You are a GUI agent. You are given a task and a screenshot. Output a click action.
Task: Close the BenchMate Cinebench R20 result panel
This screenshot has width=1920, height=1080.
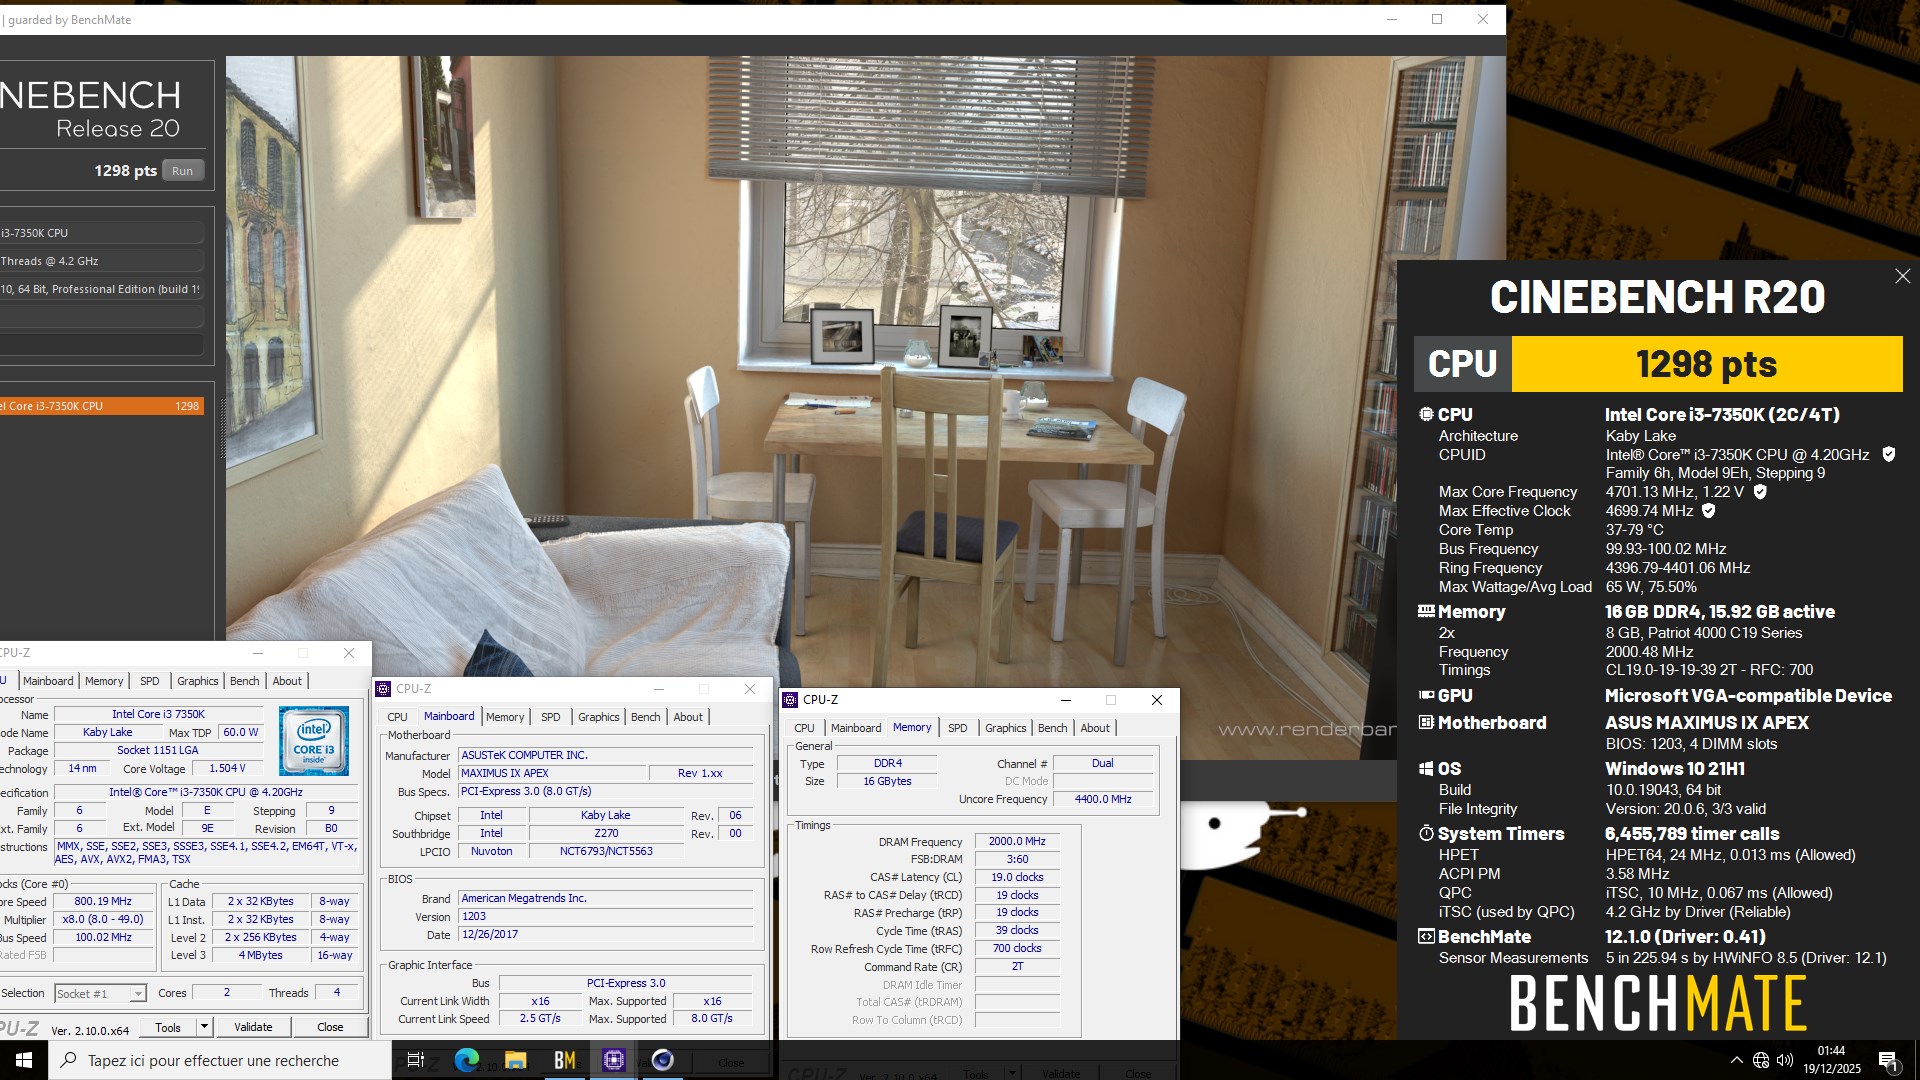coord(1902,276)
